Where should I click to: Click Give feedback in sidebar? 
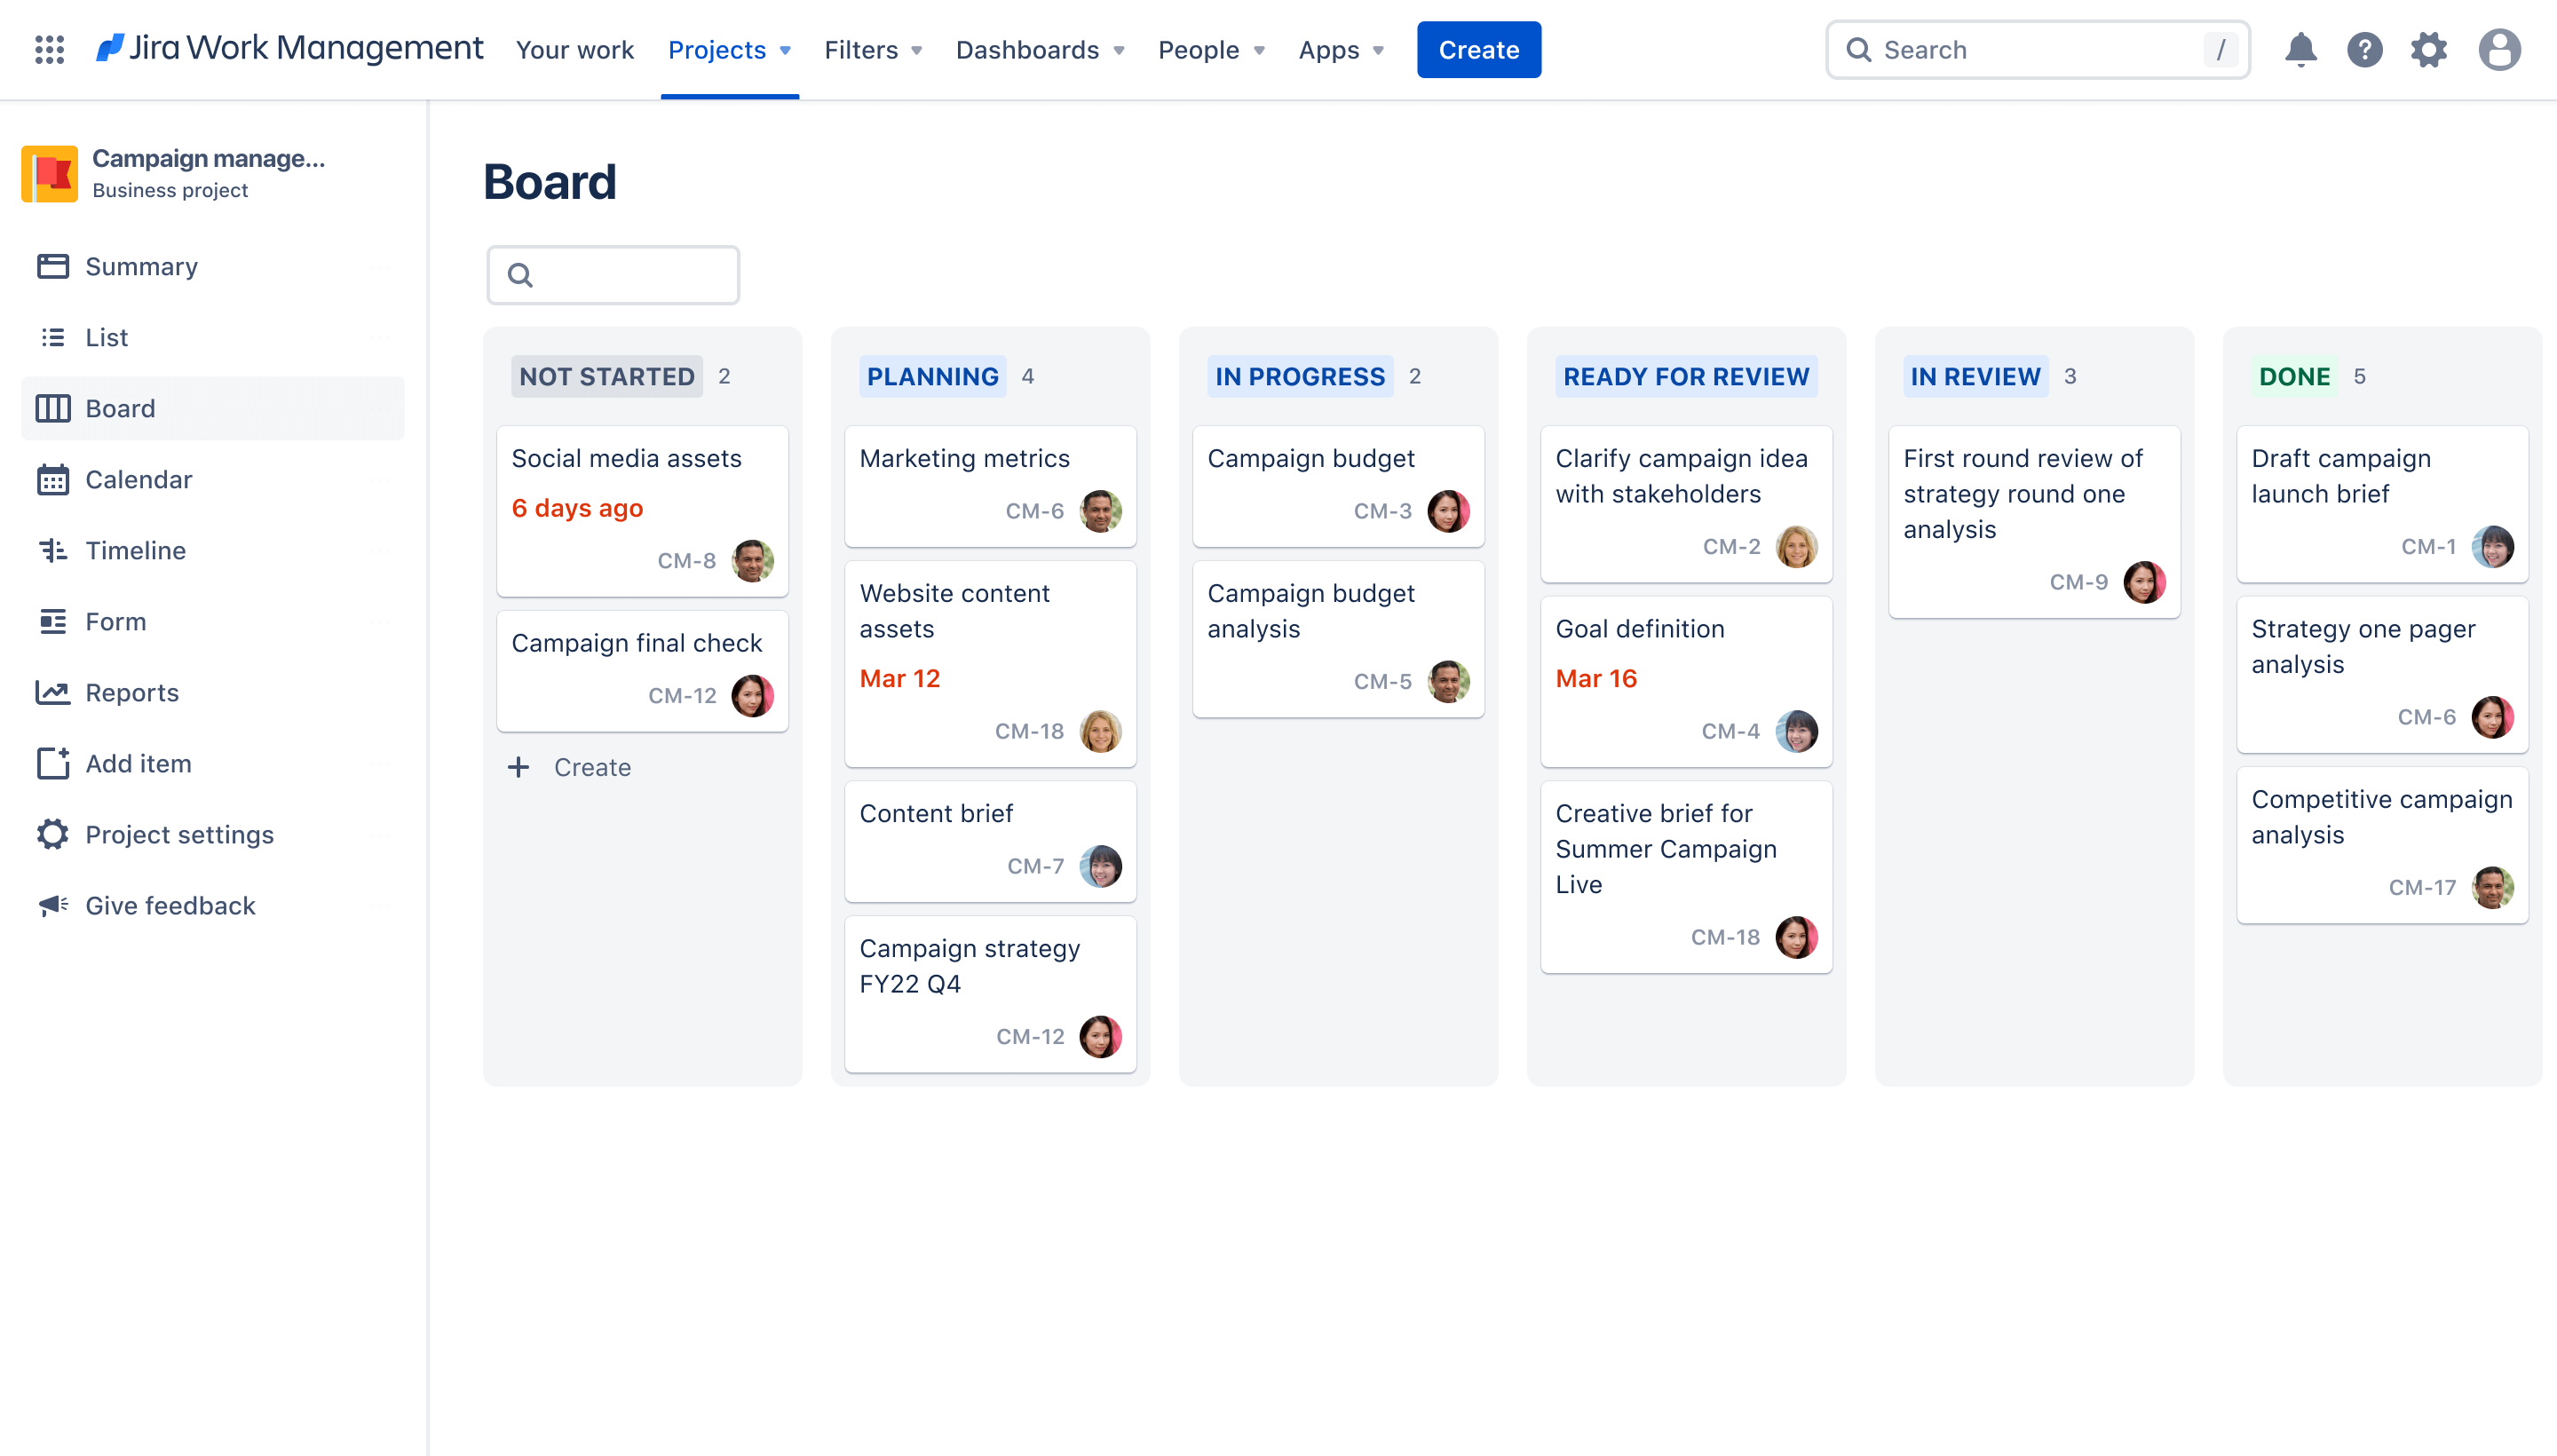click(170, 905)
